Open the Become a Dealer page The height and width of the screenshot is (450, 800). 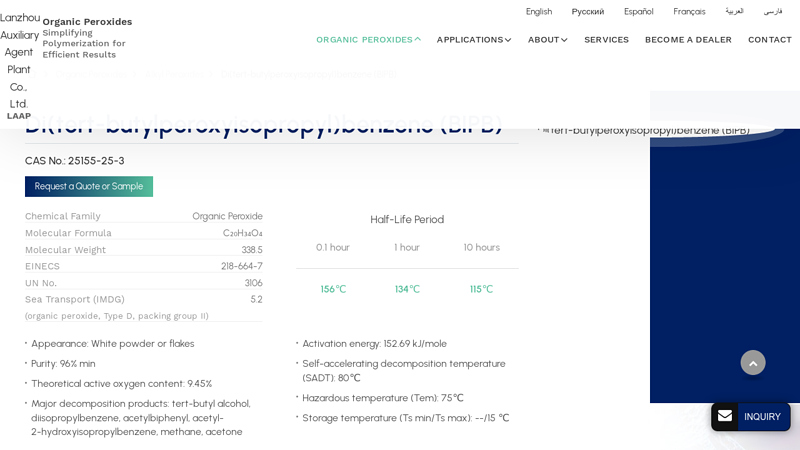point(688,40)
